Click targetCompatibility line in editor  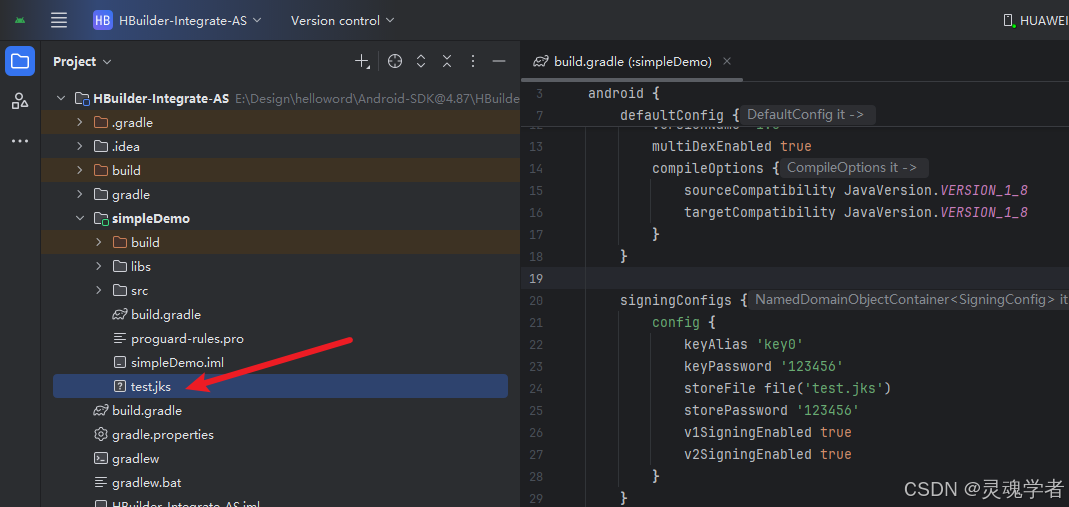pos(856,212)
